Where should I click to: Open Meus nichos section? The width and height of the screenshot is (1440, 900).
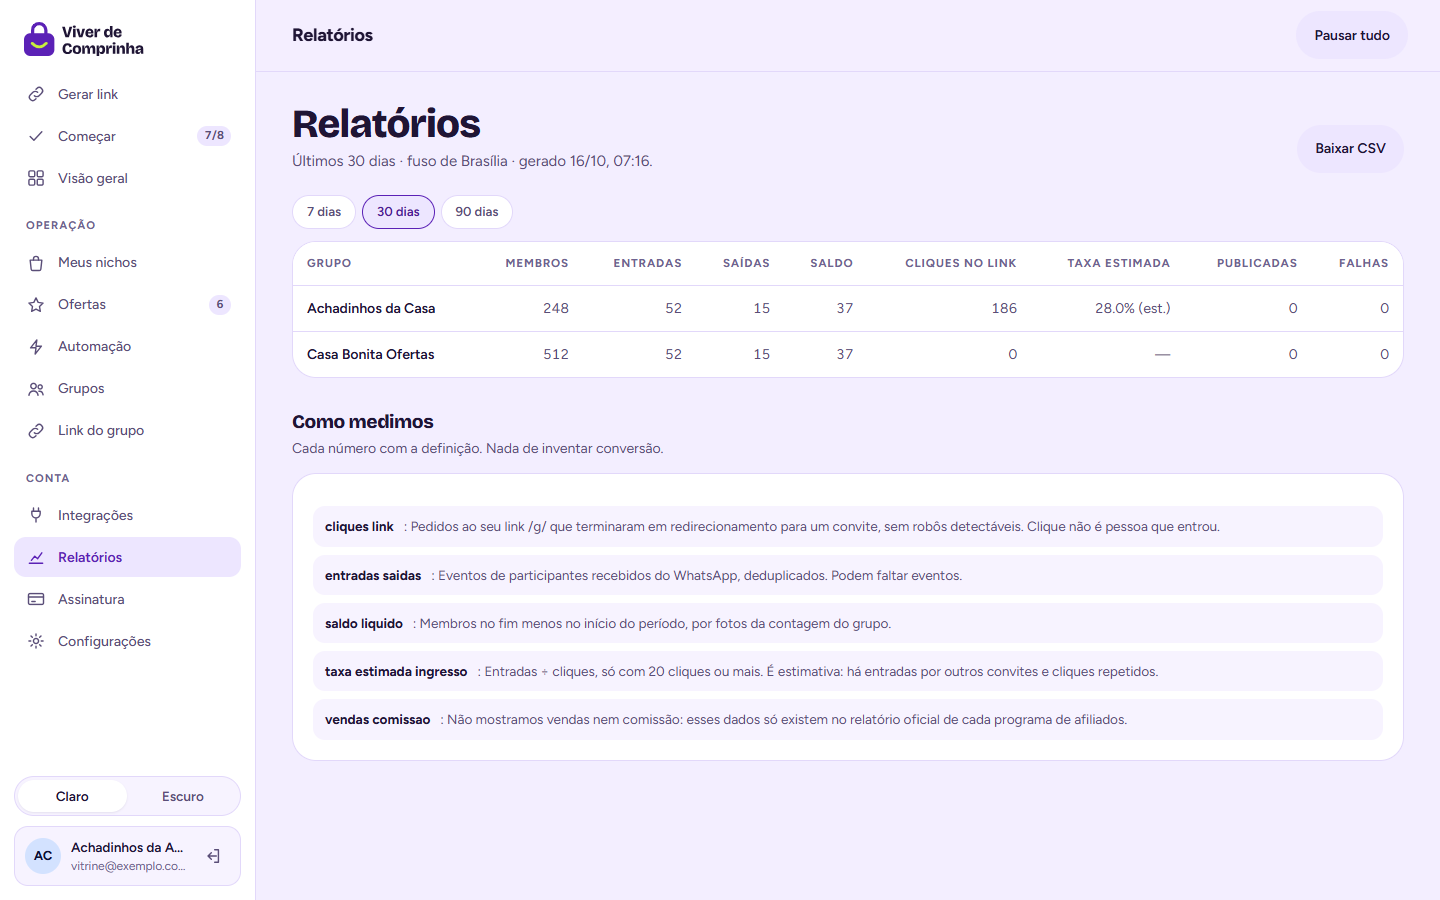[x=127, y=262]
